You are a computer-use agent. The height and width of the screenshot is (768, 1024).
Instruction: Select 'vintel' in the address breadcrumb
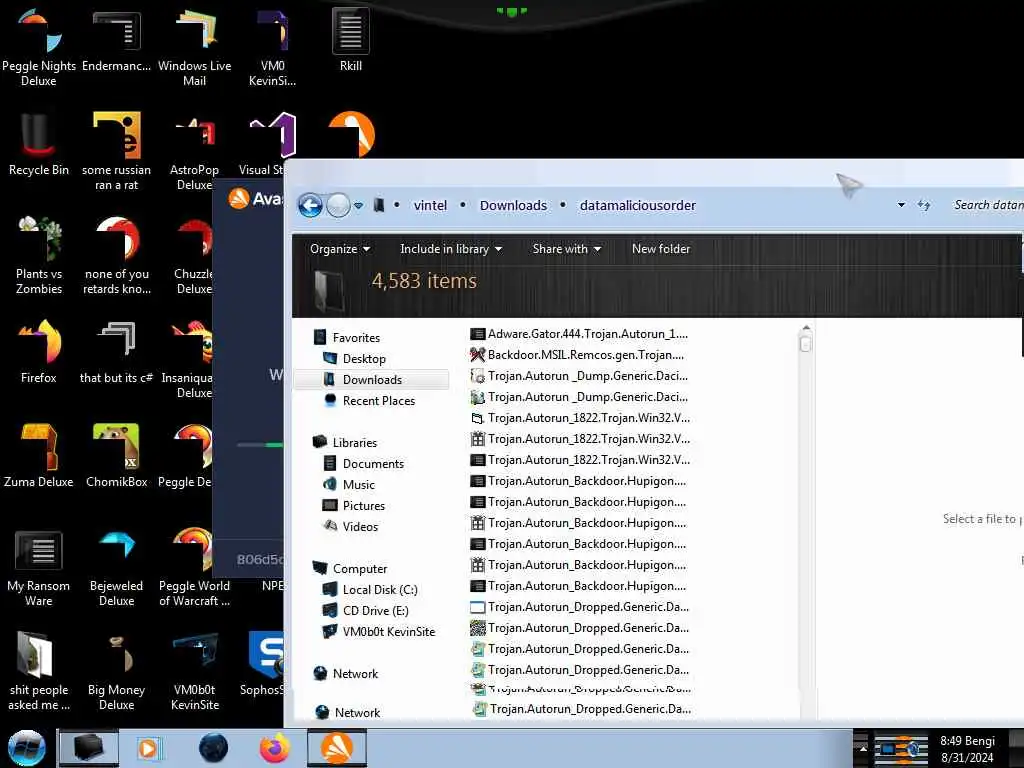click(430, 205)
